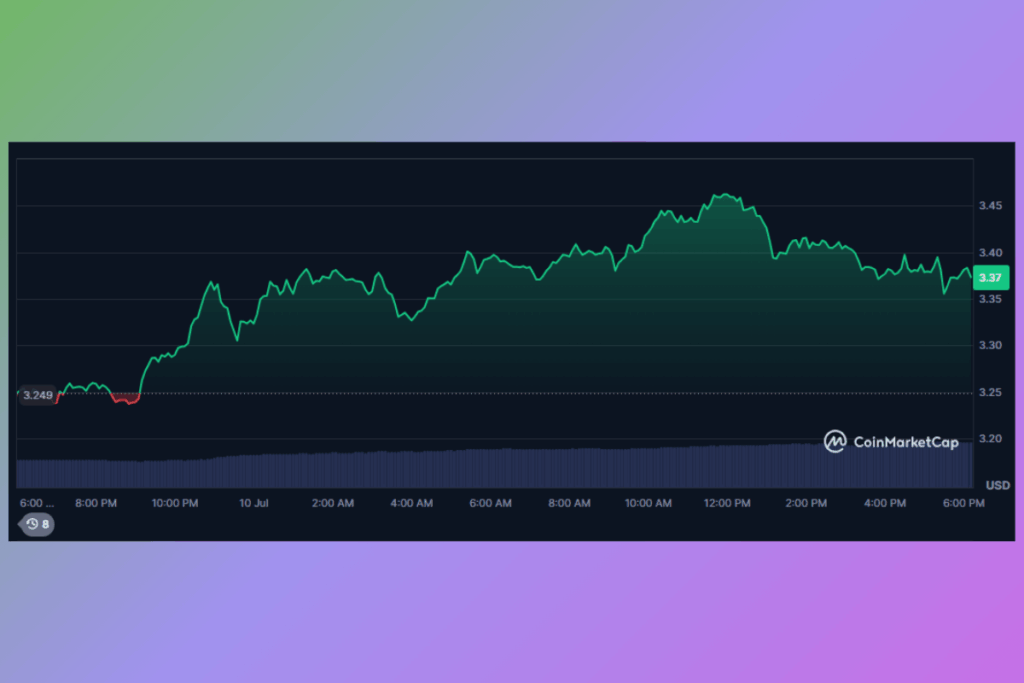This screenshot has width=1024, height=683.
Task: Click the CoinMarketCap logo icon
Action: [835, 441]
